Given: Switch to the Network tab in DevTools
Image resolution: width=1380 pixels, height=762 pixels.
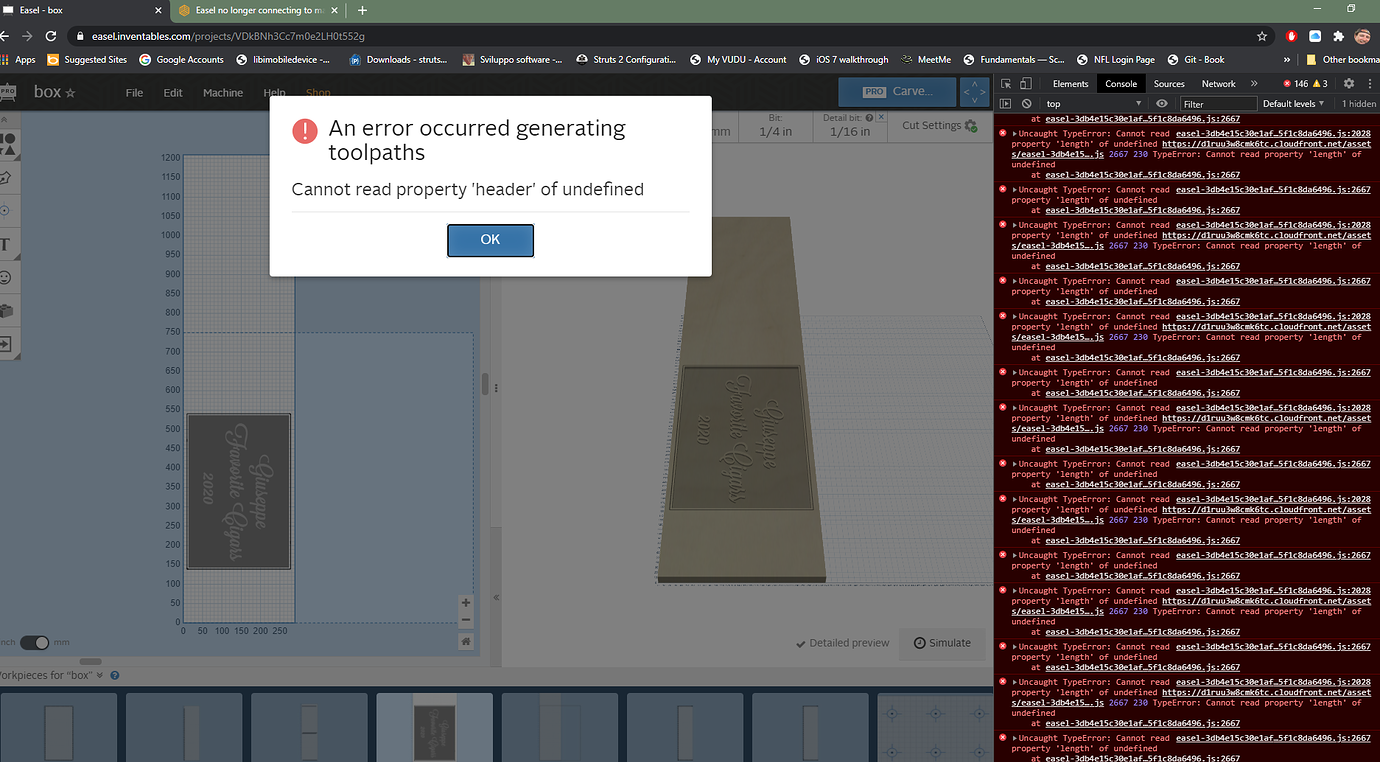Looking at the screenshot, I should (1218, 83).
